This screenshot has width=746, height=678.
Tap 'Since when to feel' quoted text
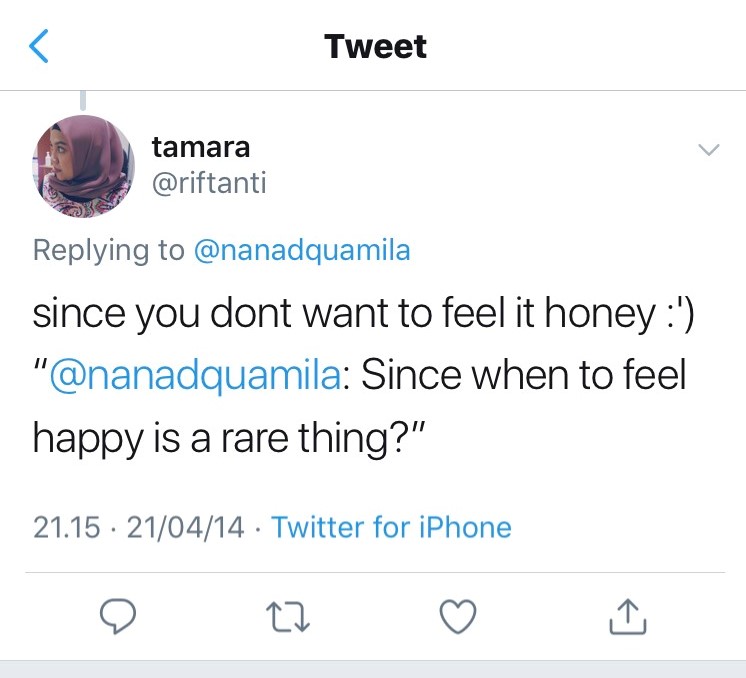(523, 375)
